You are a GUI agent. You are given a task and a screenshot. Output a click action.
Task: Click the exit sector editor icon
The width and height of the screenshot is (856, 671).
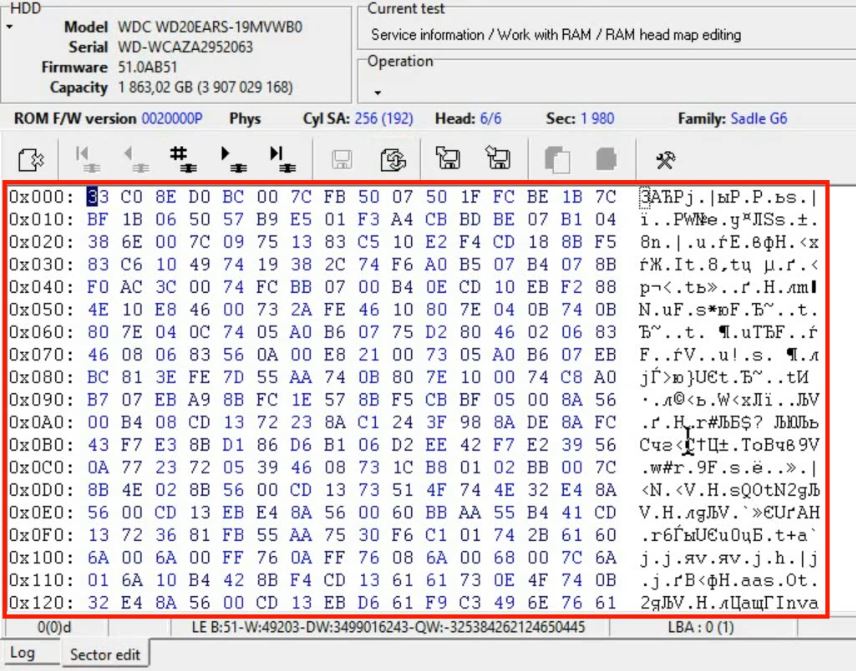[x=31, y=159]
